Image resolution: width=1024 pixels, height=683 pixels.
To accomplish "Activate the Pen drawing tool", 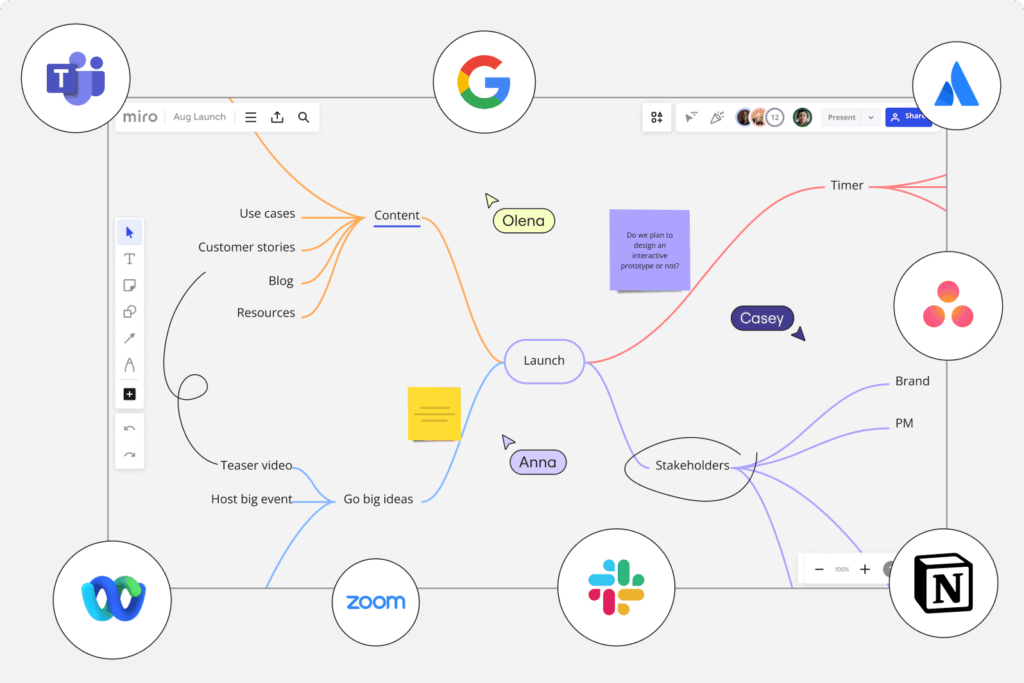I will 129,365.
